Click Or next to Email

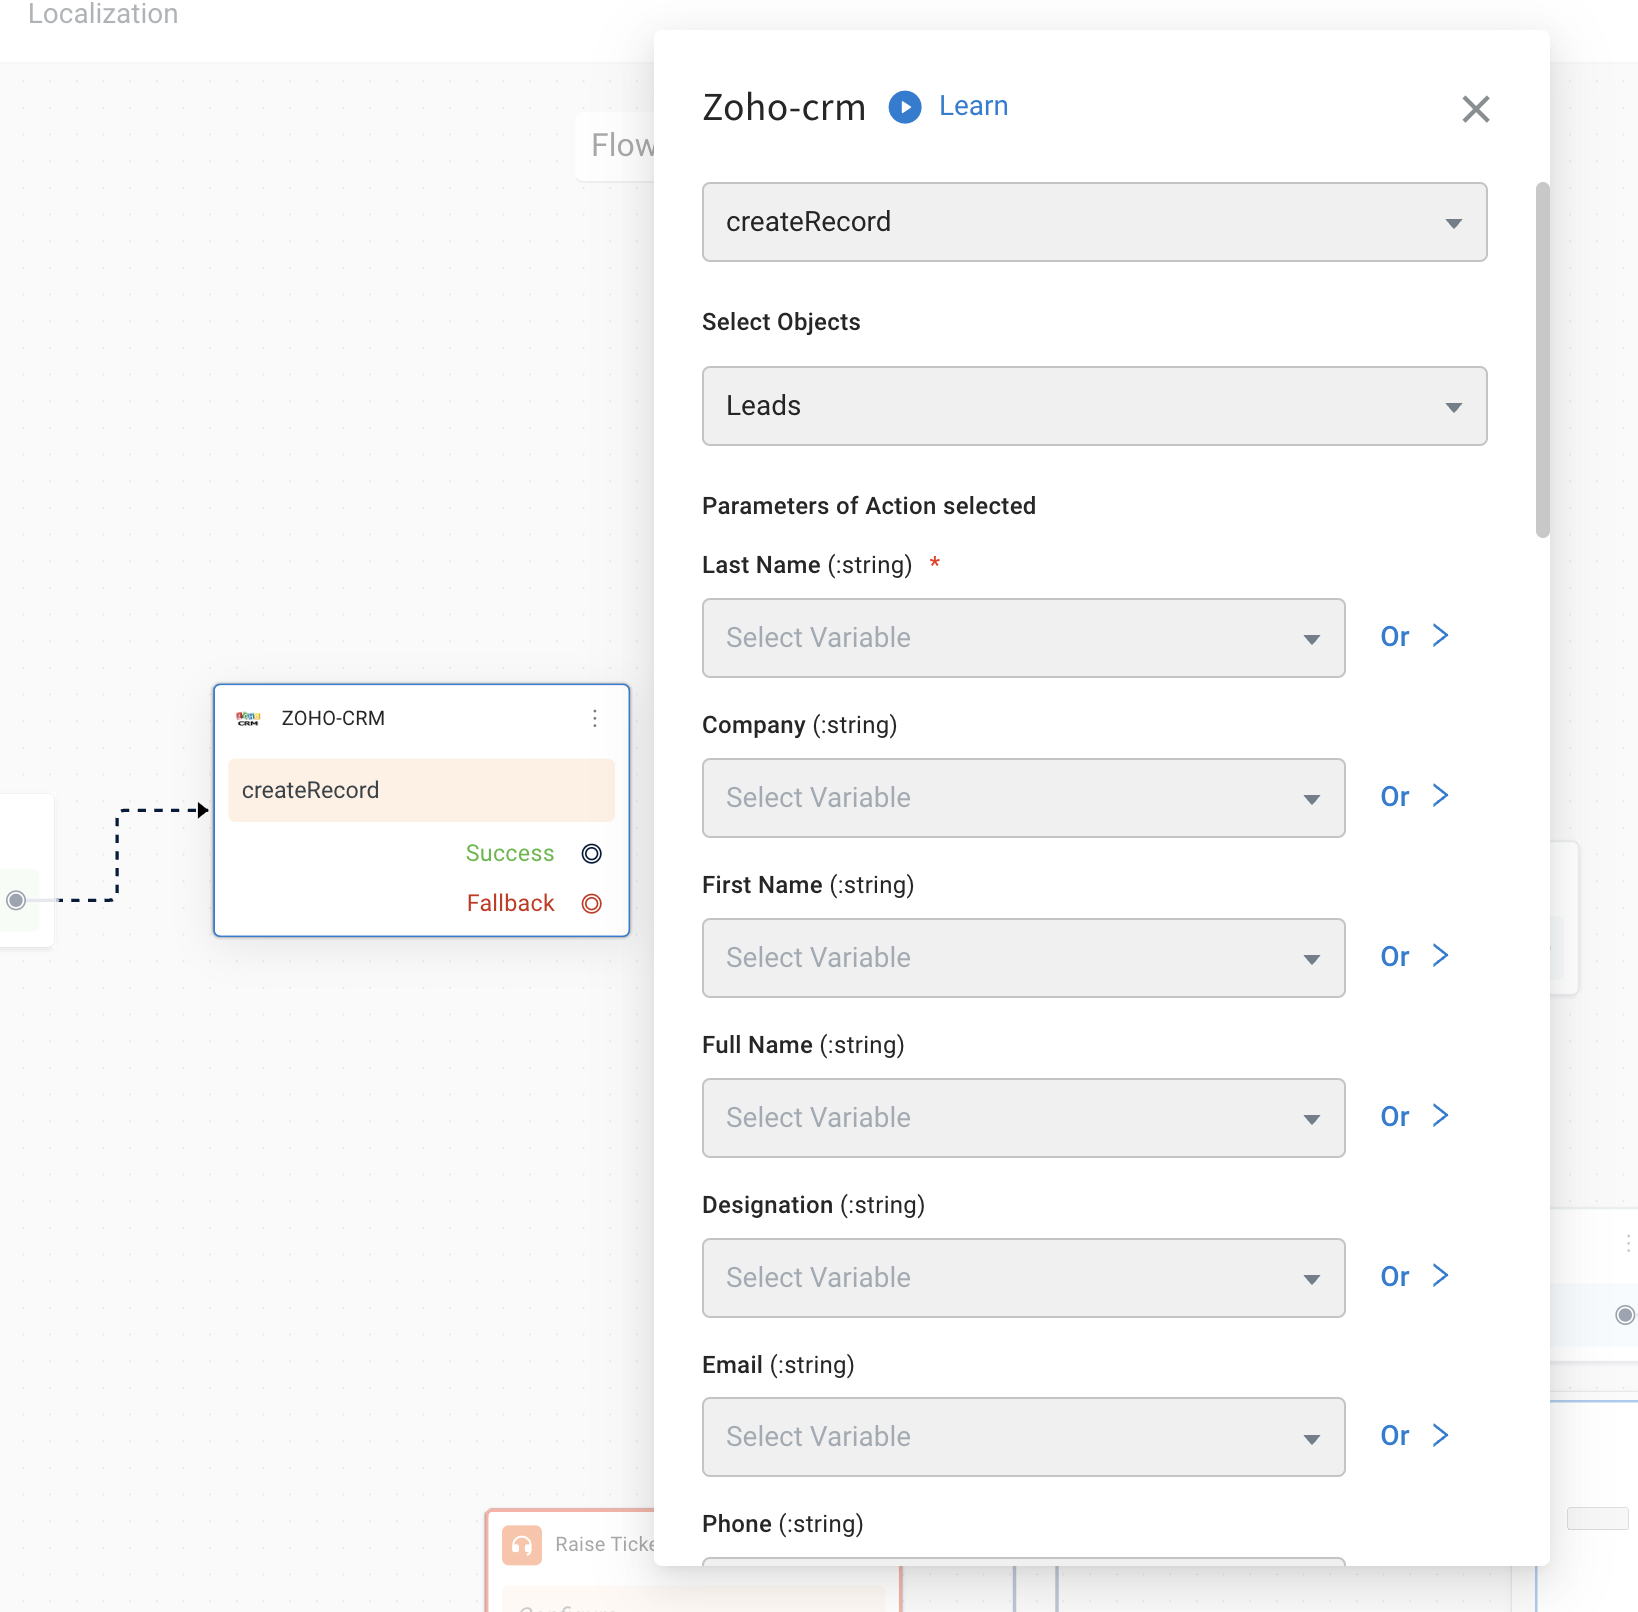click(1394, 1436)
